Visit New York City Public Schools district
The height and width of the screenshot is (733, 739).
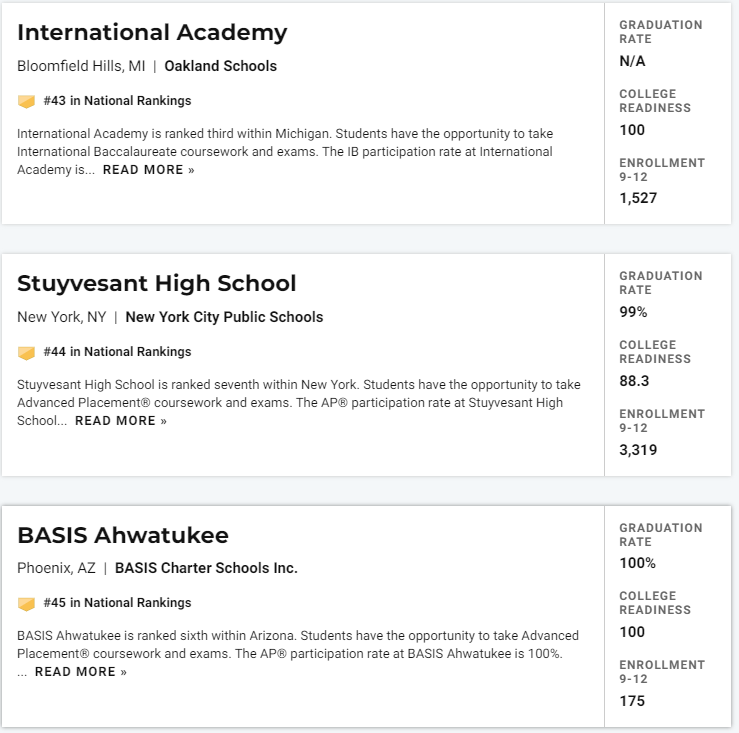(224, 317)
